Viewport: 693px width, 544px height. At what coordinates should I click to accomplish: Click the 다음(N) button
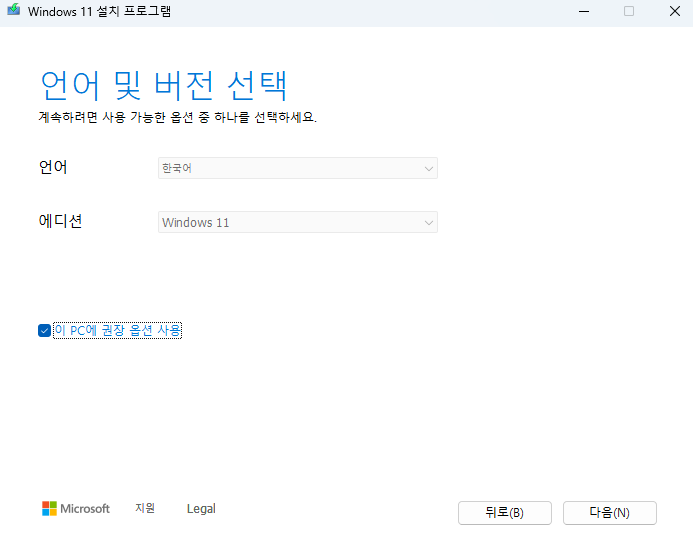click(609, 513)
